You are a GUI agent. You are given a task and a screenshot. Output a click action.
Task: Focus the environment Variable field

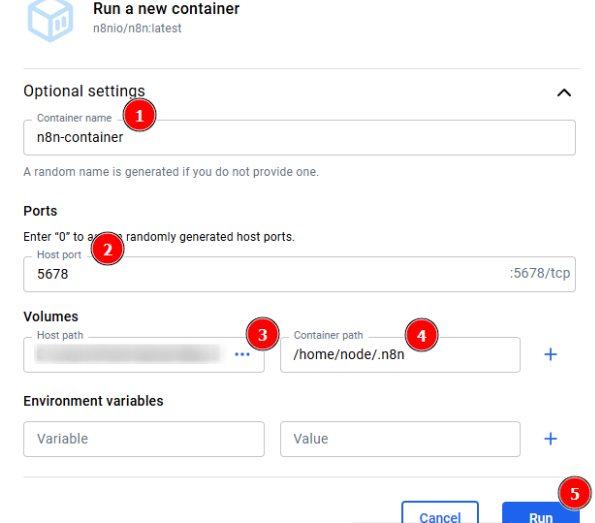click(144, 439)
